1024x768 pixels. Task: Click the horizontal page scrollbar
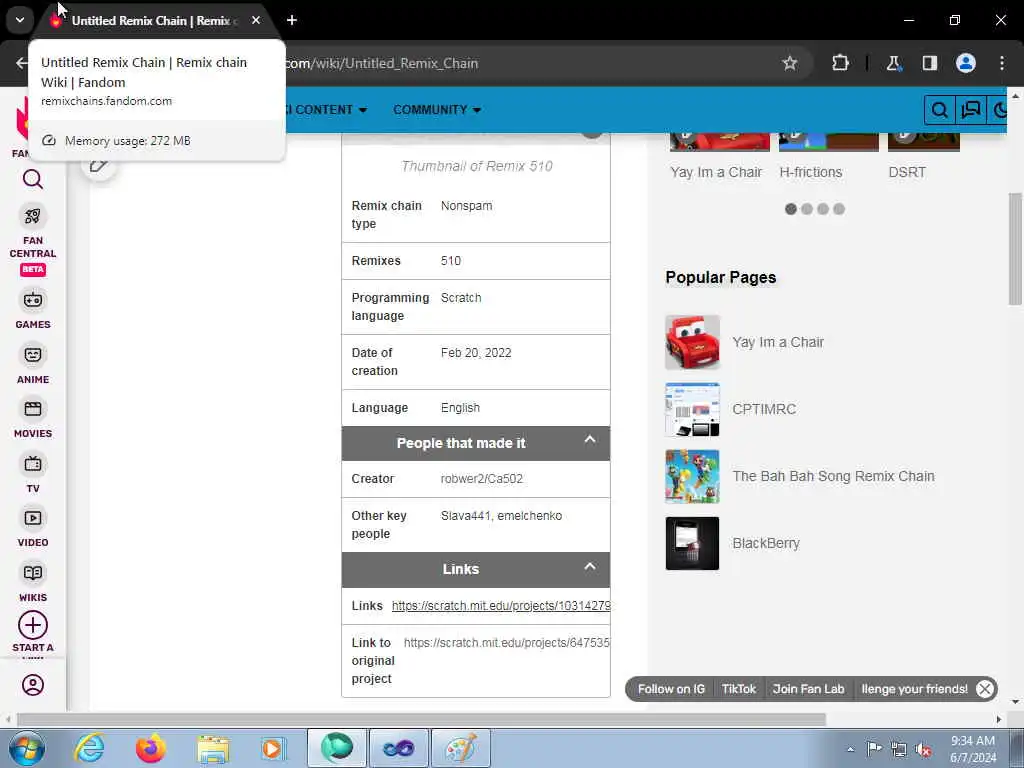click(x=421, y=719)
